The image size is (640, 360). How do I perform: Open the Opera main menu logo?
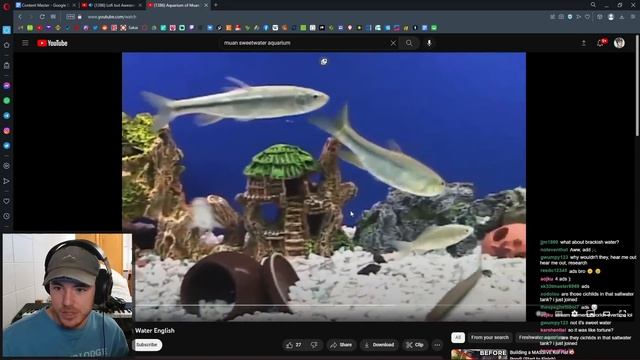point(6,6)
